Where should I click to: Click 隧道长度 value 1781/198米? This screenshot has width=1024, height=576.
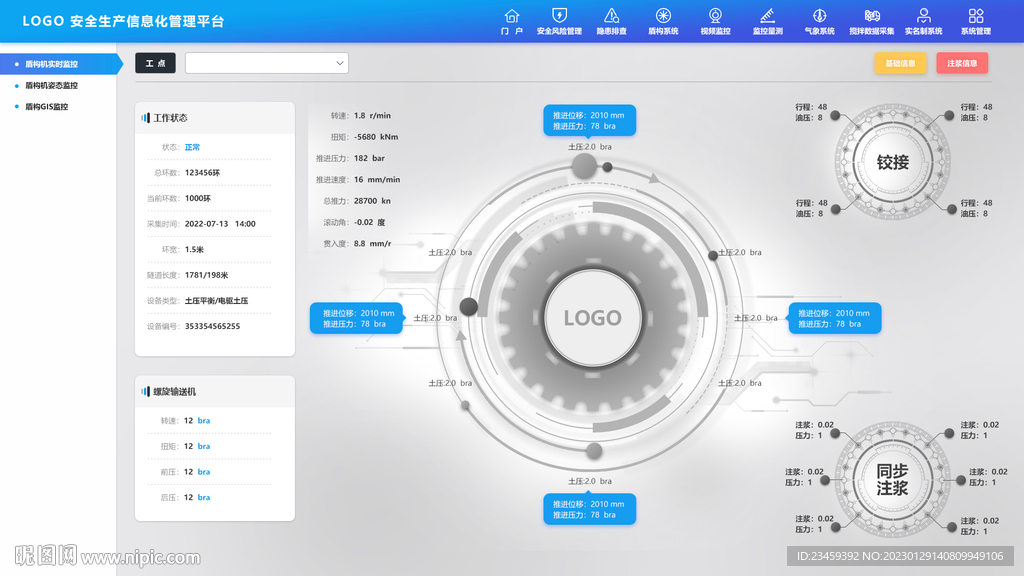click(x=206, y=275)
